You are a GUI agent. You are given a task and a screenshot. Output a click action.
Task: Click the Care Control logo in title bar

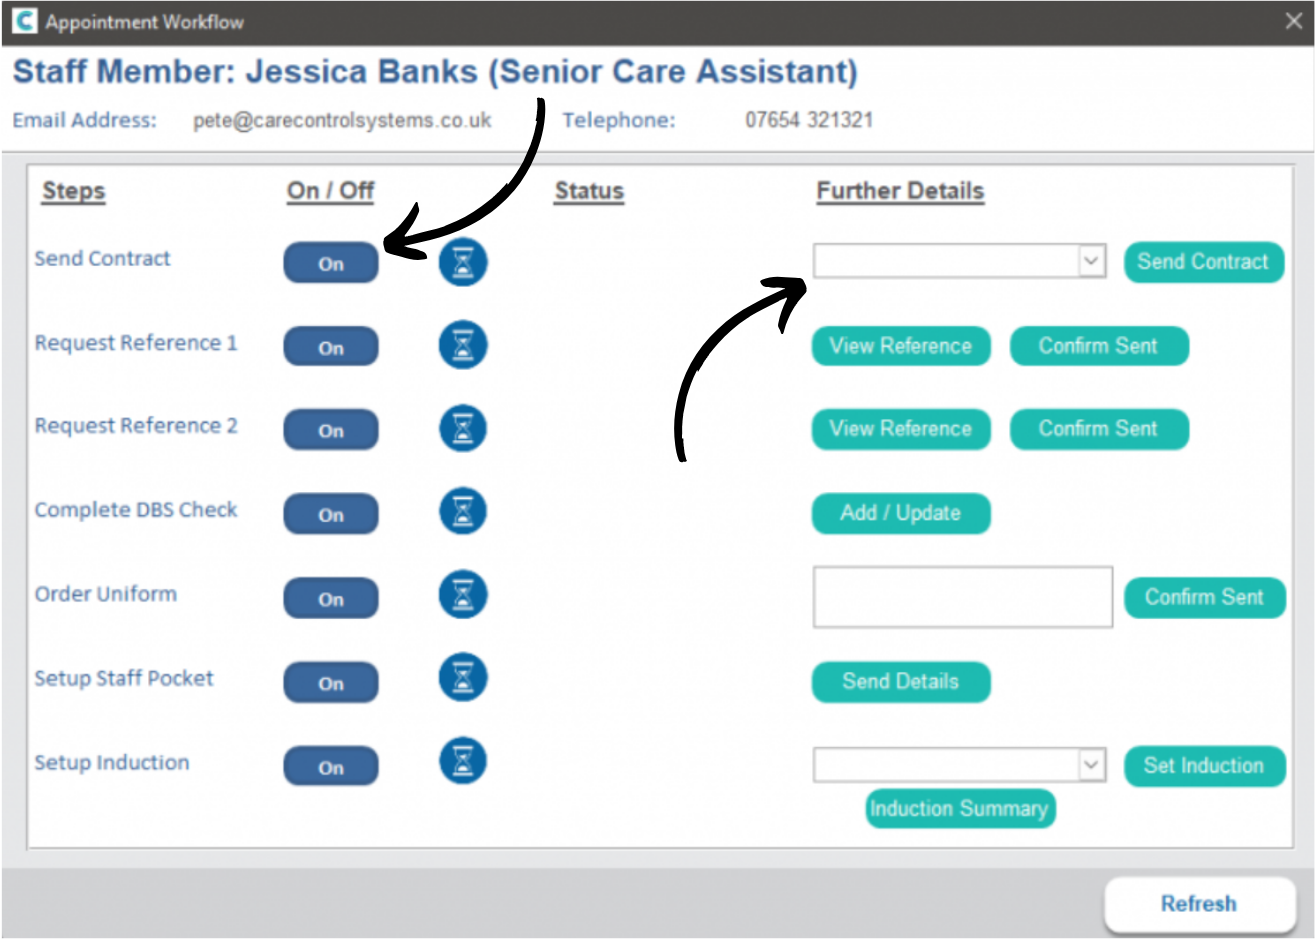coord(24,21)
